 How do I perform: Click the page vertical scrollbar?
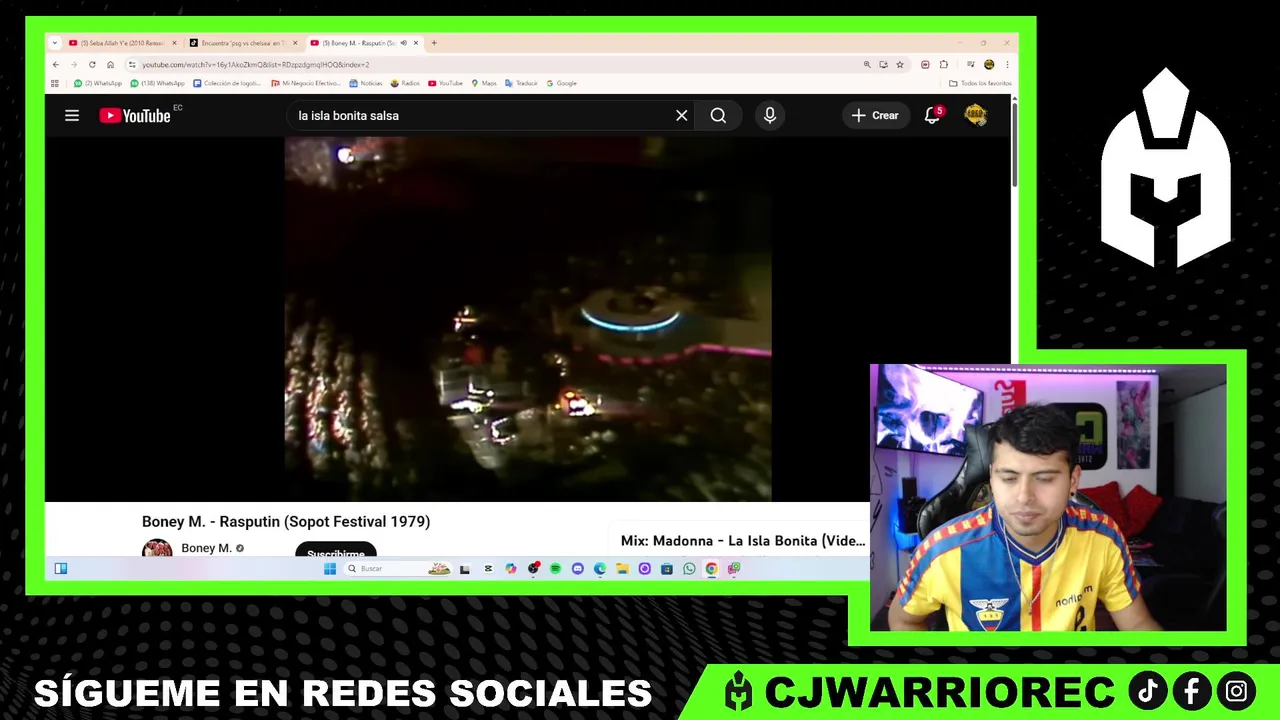coord(1014,145)
